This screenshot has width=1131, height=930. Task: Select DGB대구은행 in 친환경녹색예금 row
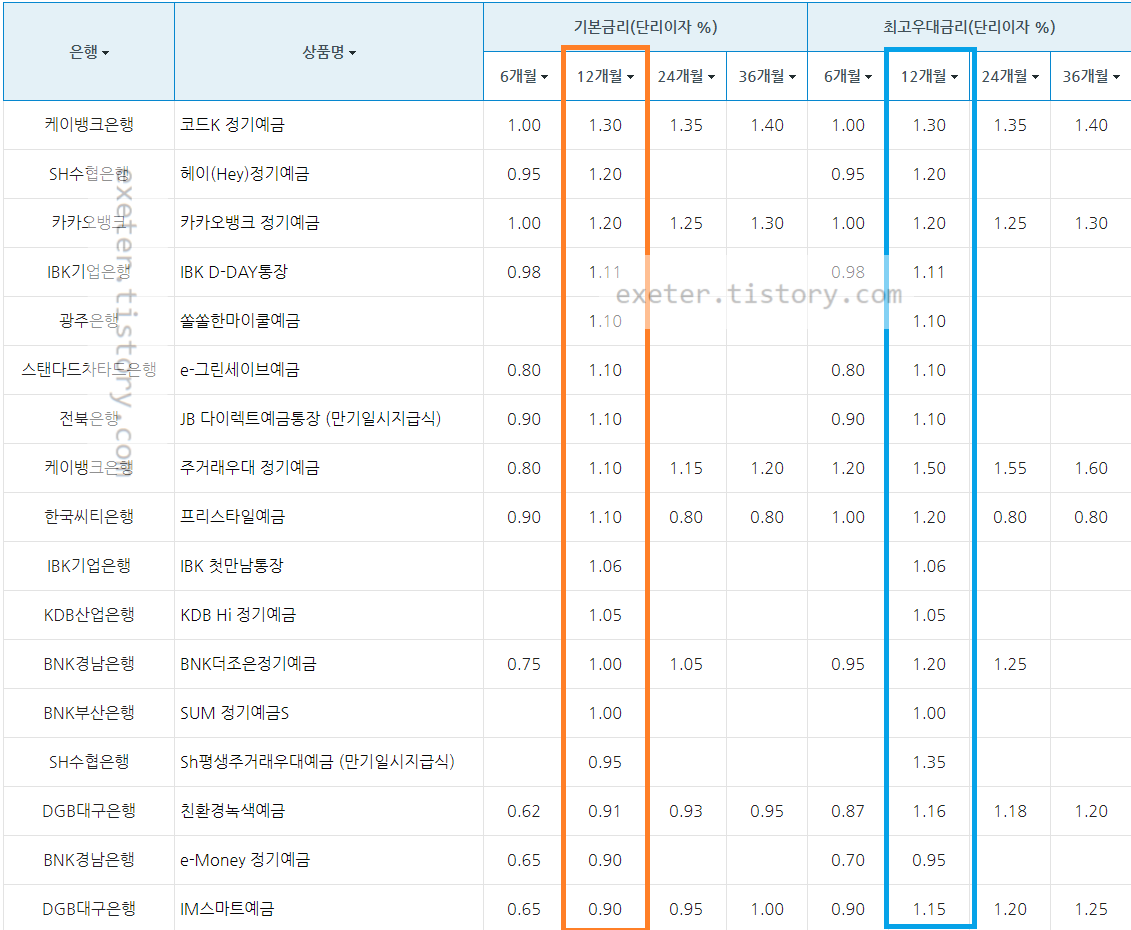click(x=89, y=811)
